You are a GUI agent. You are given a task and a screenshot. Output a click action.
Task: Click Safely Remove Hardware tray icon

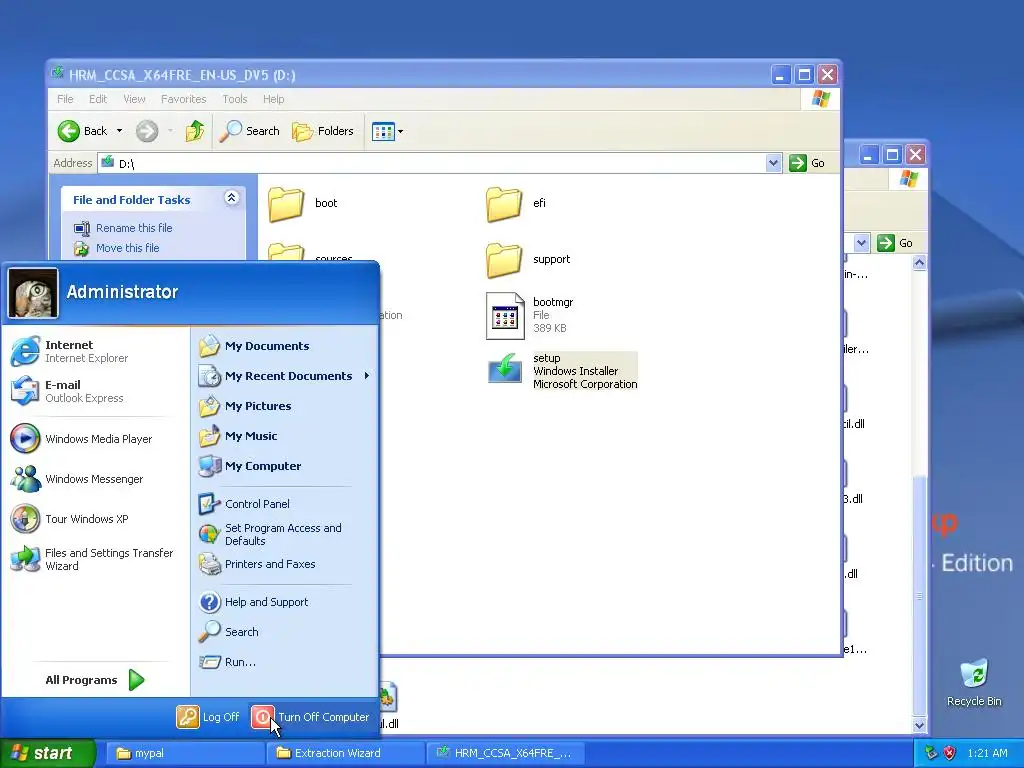pyautogui.click(x=932, y=753)
